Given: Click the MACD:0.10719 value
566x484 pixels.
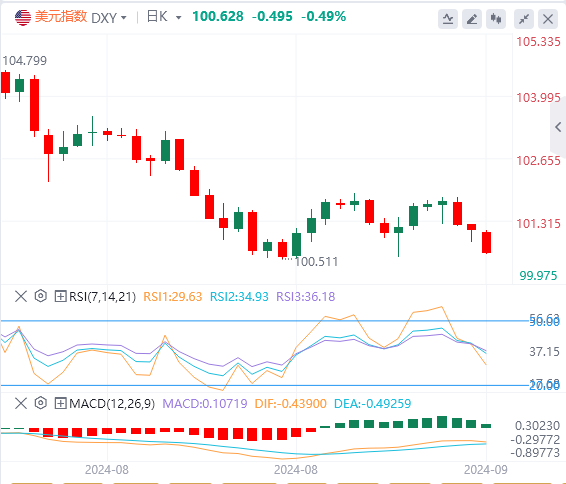Looking at the screenshot, I should (x=205, y=404).
